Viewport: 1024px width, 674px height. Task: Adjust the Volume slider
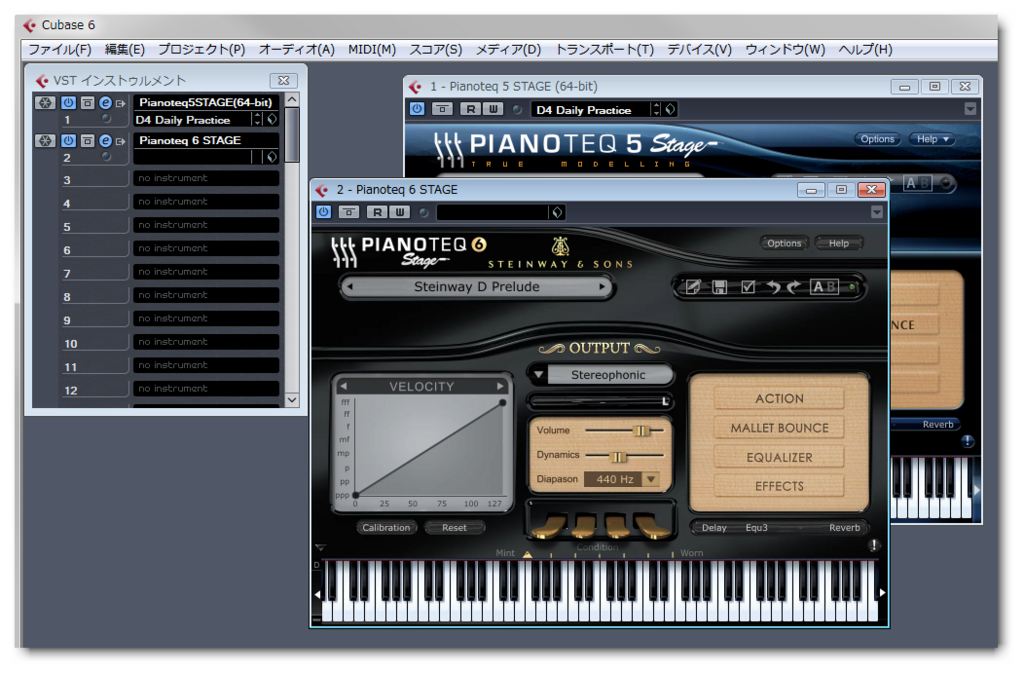click(624, 430)
